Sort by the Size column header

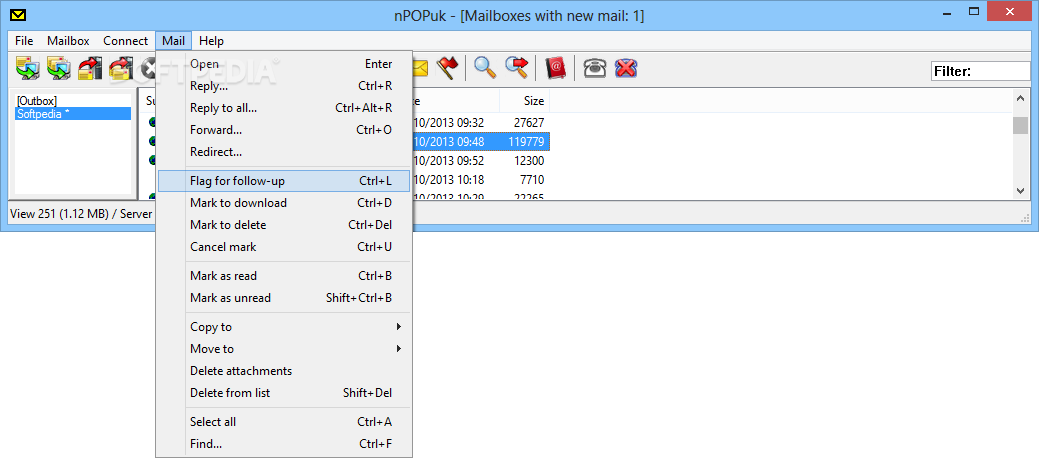pyautogui.click(x=524, y=101)
